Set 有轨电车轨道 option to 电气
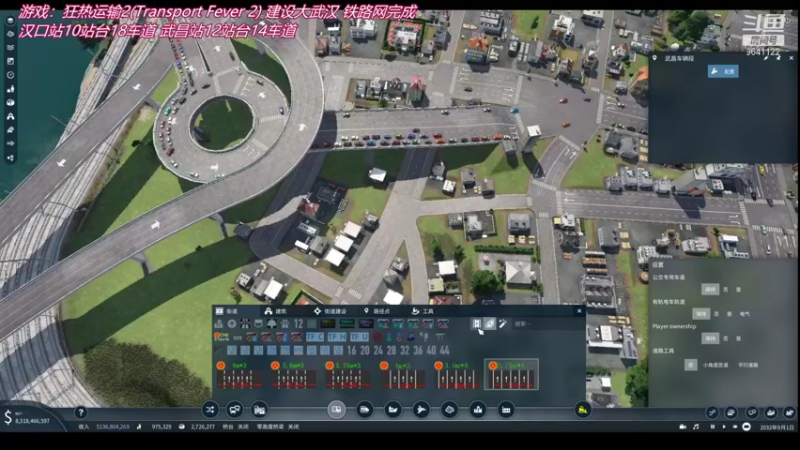 click(745, 314)
